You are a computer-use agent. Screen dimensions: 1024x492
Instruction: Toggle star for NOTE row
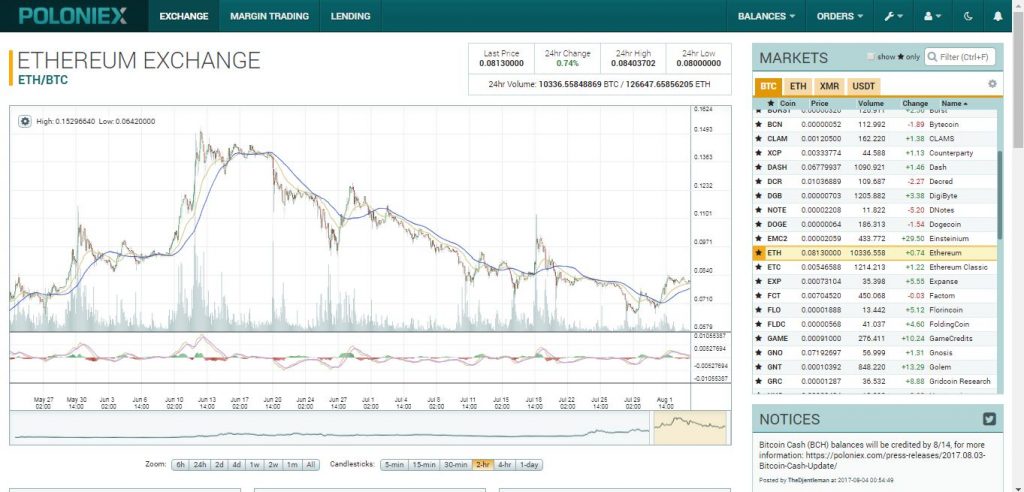coord(758,210)
